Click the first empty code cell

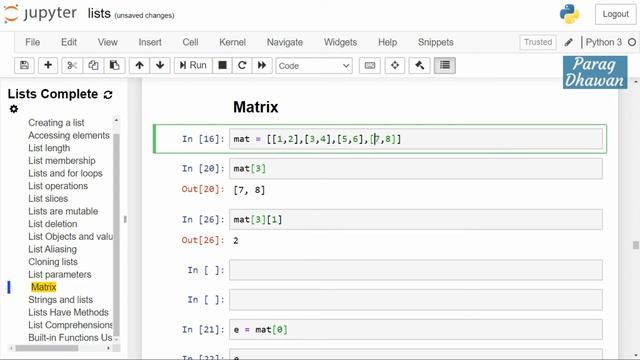416,270
